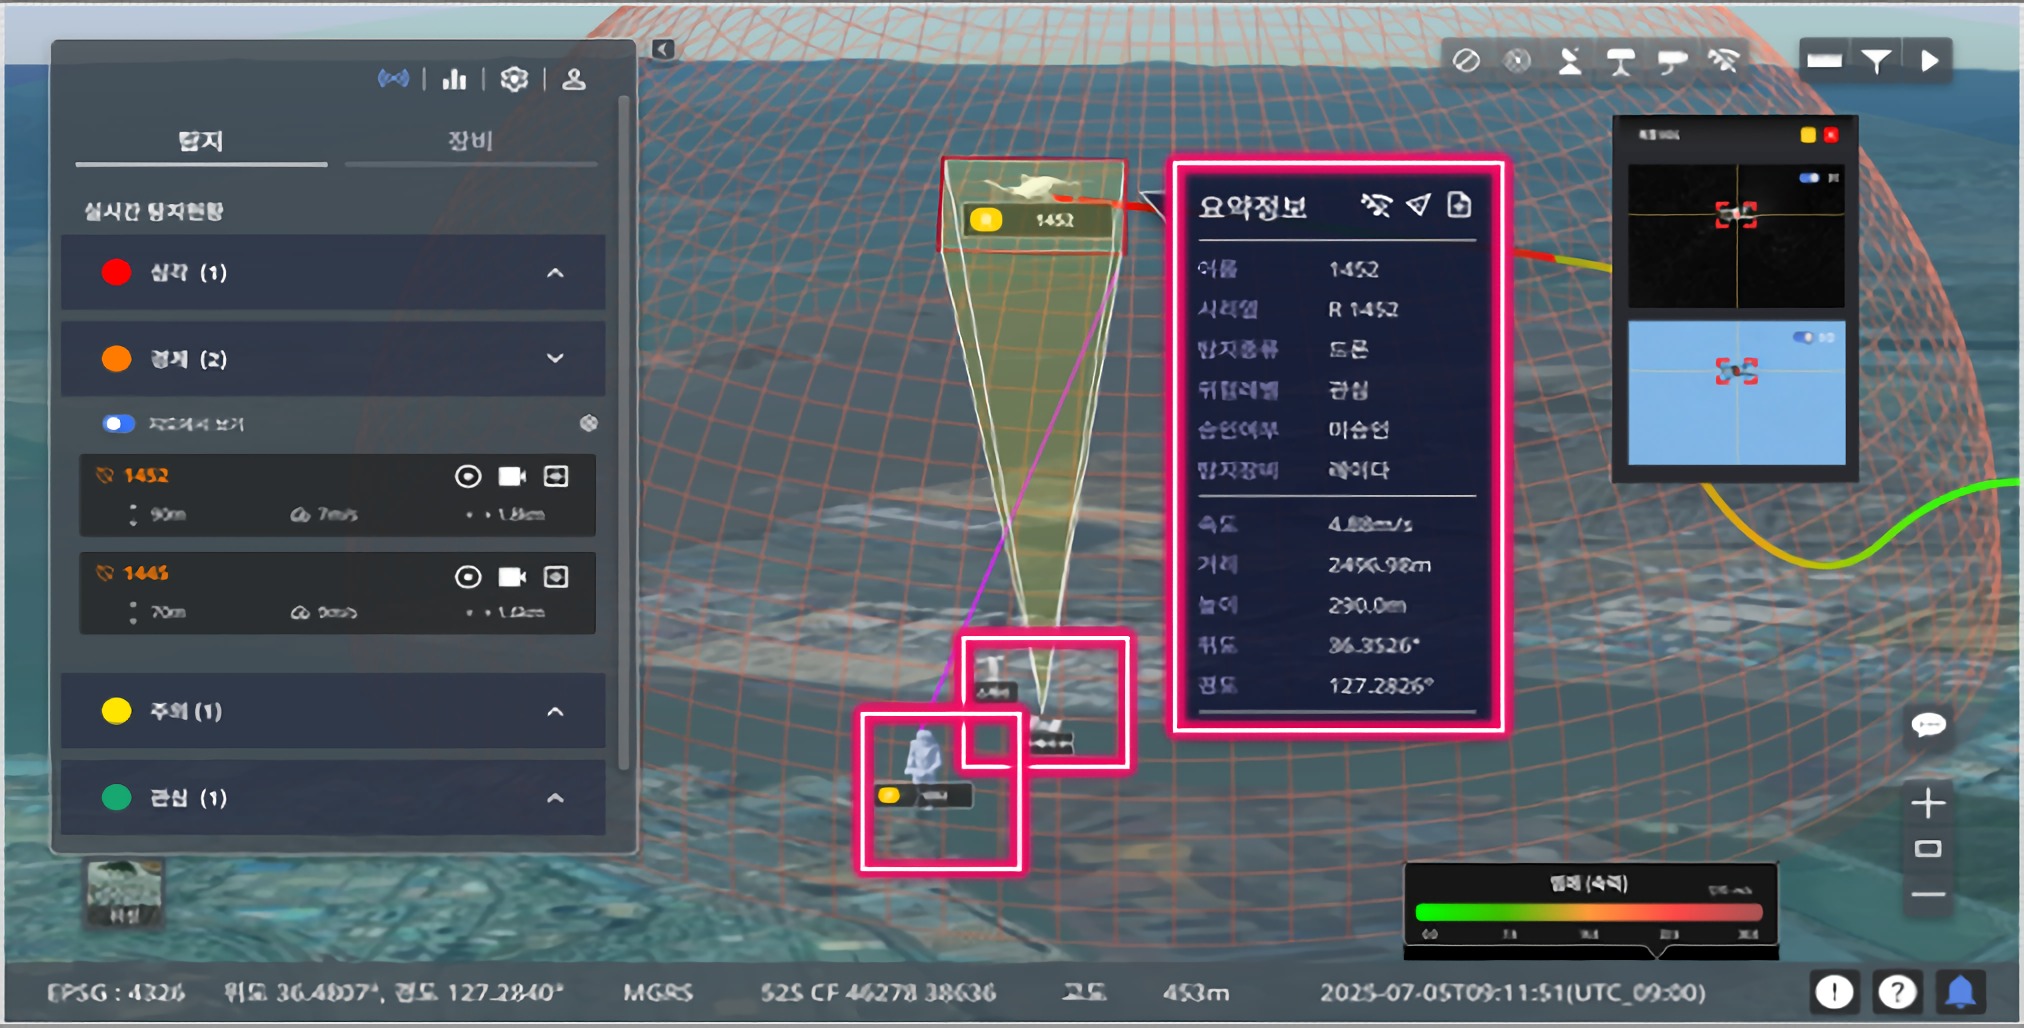Viewport: 2024px width, 1028px height.
Task: Click the chat bubble icon on the map
Action: (x=1928, y=725)
